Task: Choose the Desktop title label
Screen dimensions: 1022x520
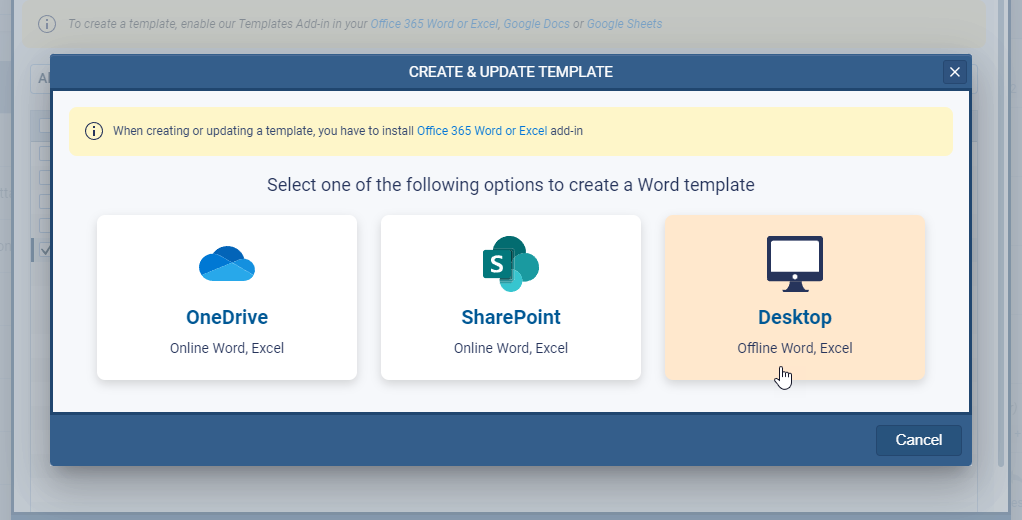Action: (x=794, y=317)
